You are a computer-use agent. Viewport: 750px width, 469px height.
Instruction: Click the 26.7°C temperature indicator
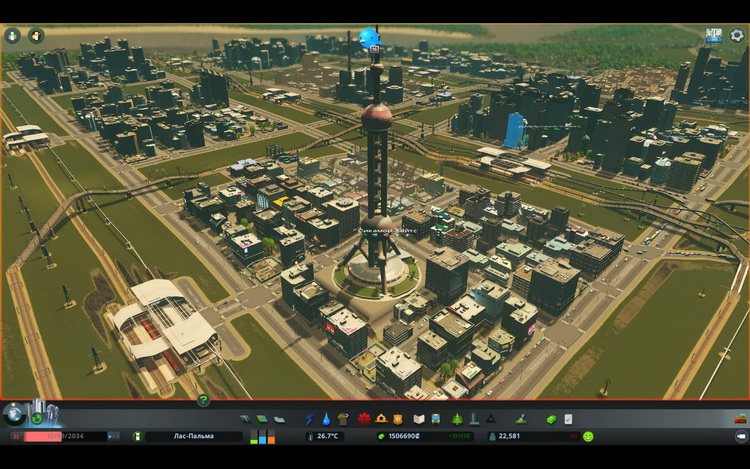pos(324,436)
